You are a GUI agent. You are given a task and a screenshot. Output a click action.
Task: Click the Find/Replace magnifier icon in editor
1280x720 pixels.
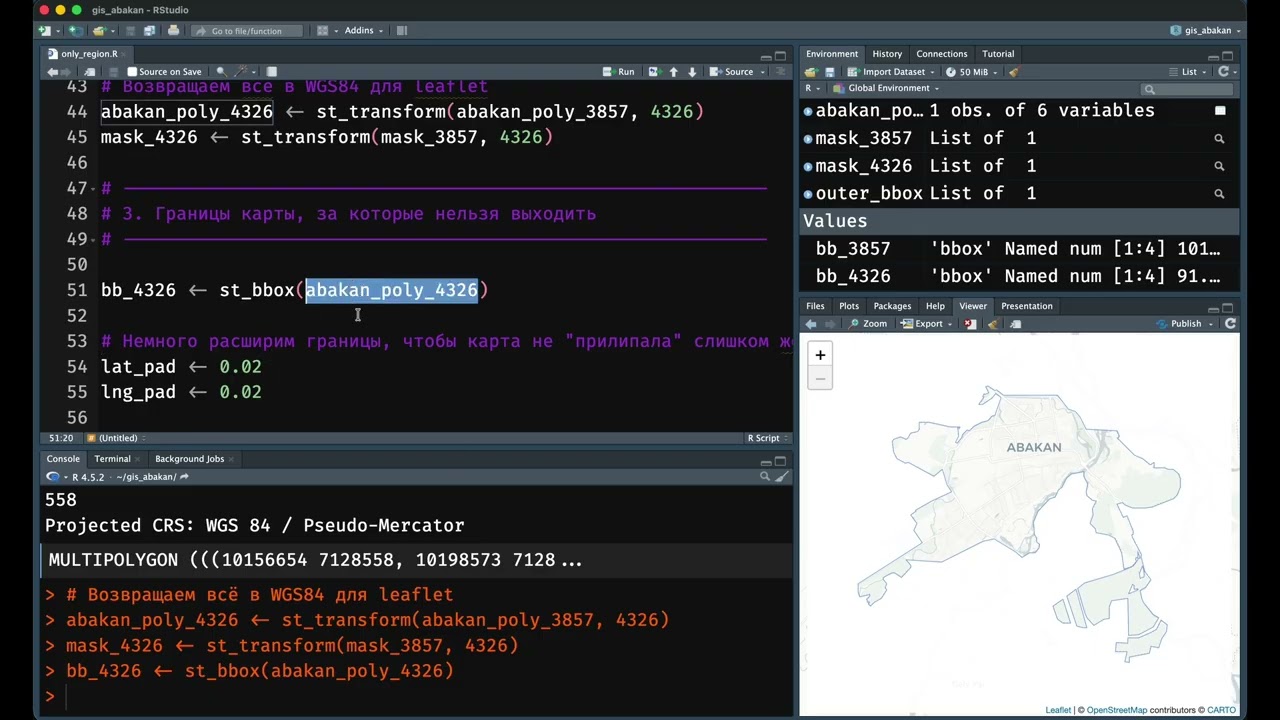coord(221,72)
